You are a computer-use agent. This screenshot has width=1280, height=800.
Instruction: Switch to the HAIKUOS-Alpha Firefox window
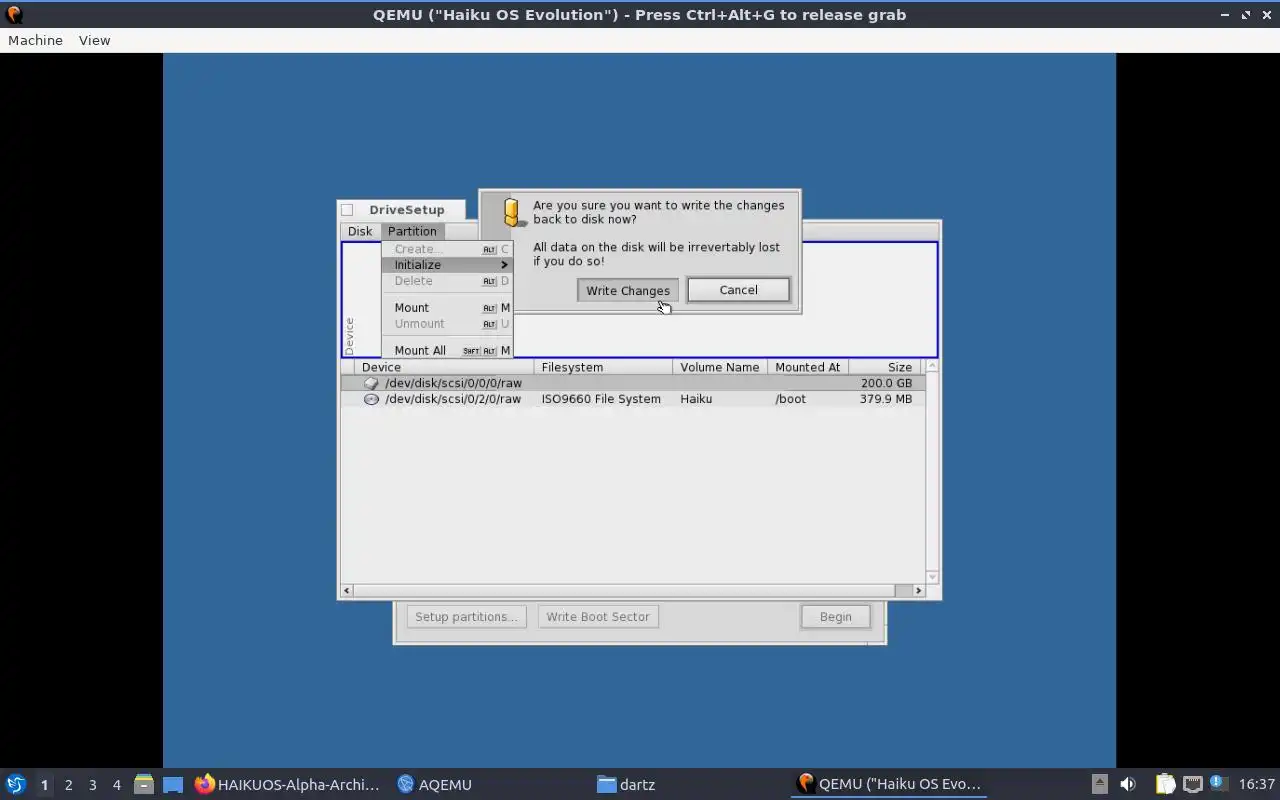(x=288, y=785)
